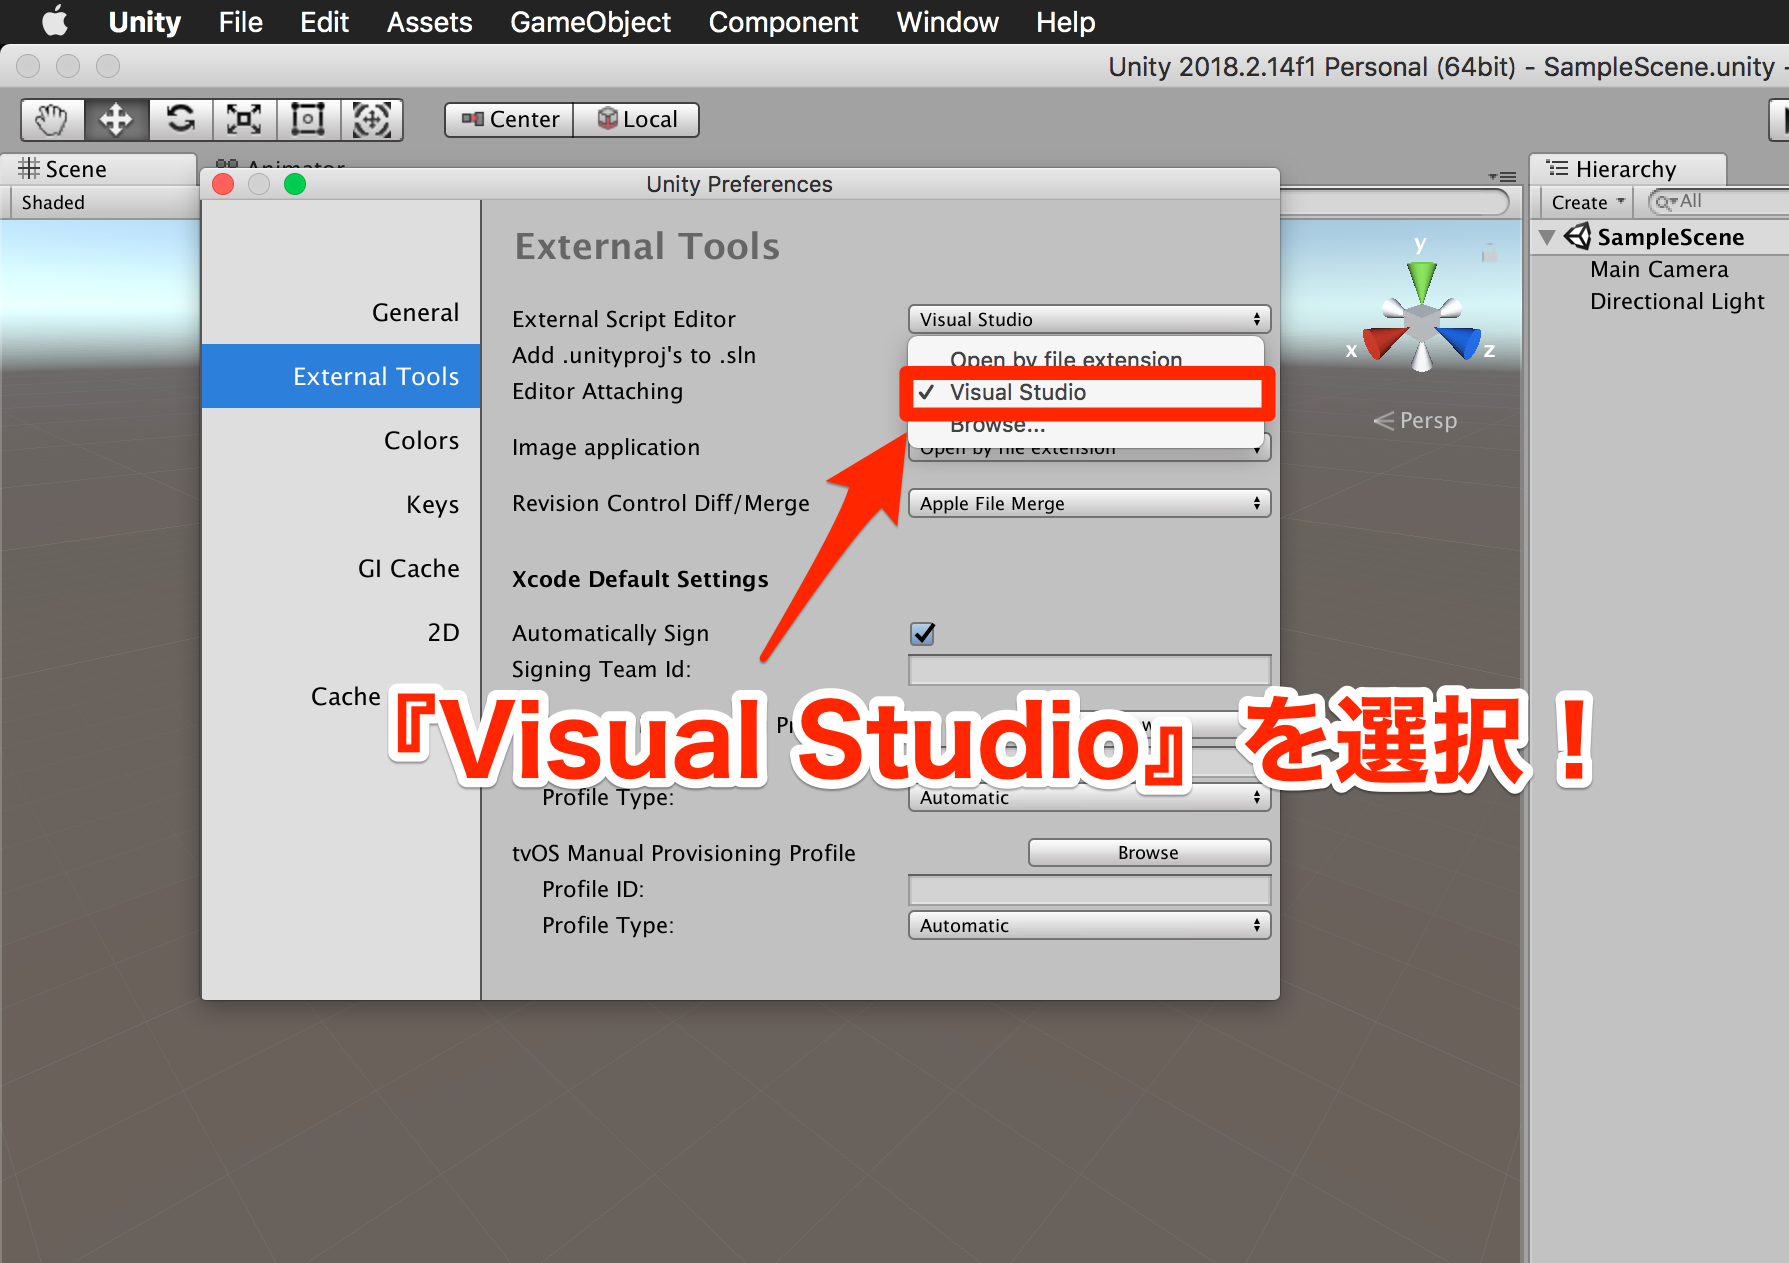
Task: Switch to the Scene tab
Action: tap(98, 169)
